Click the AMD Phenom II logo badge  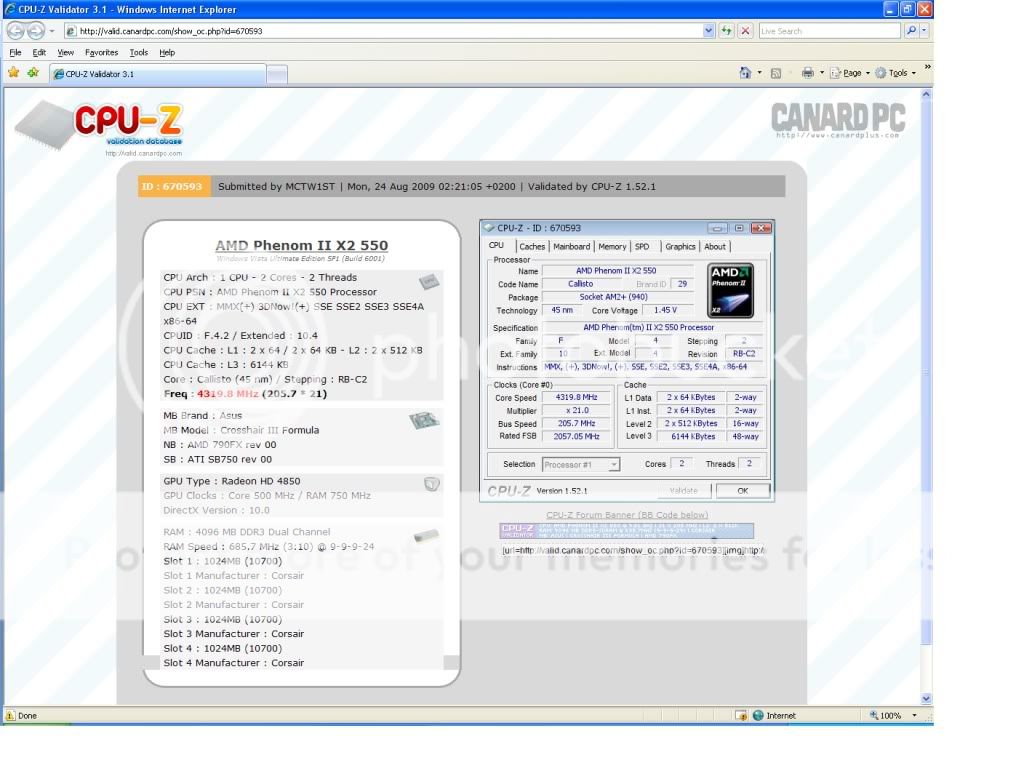click(731, 291)
